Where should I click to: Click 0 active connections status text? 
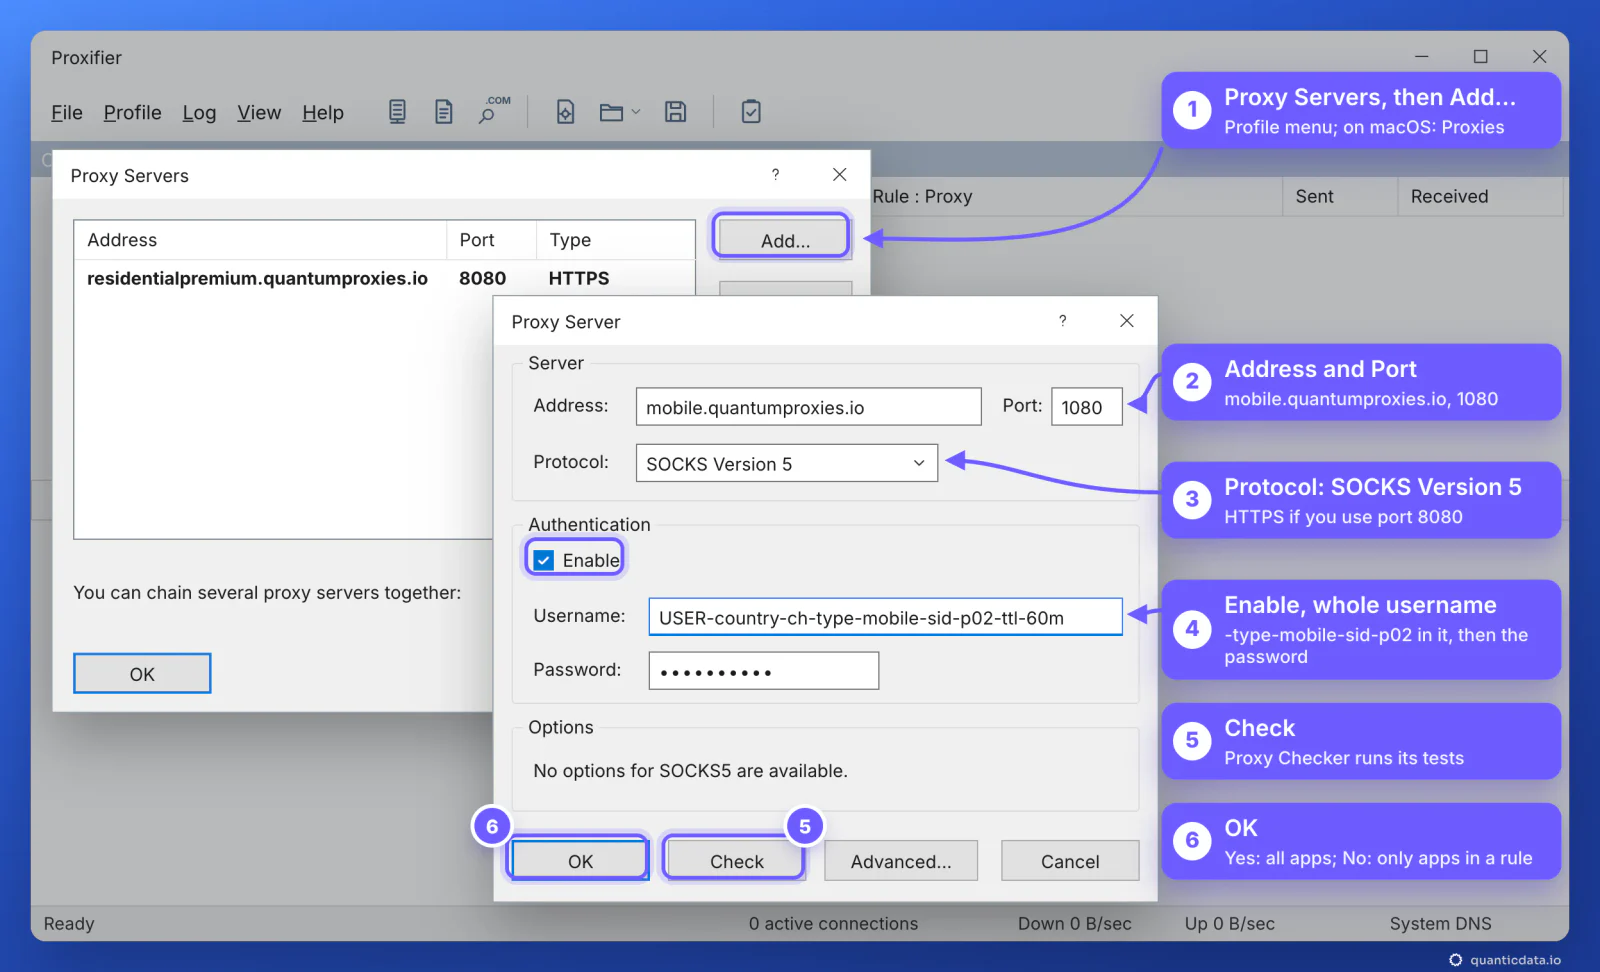click(x=833, y=924)
